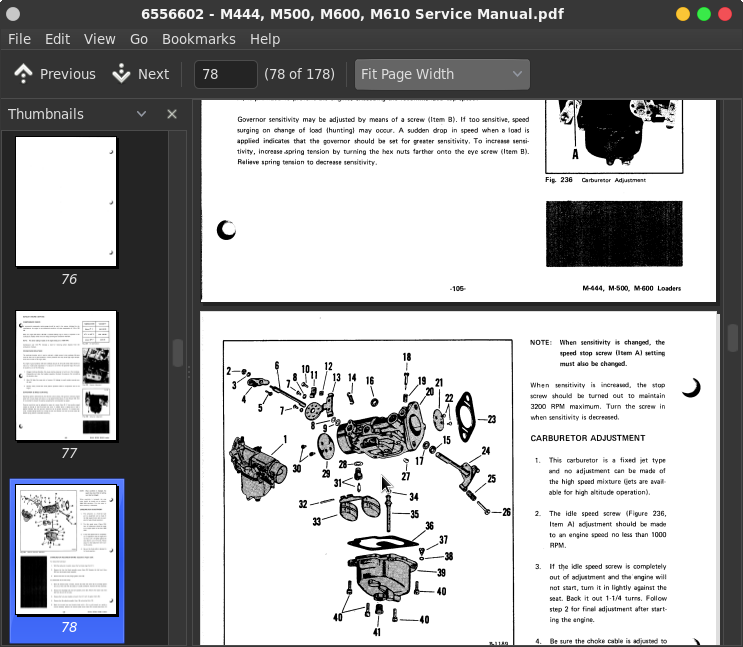Open the Help menu

click(265, 39)
